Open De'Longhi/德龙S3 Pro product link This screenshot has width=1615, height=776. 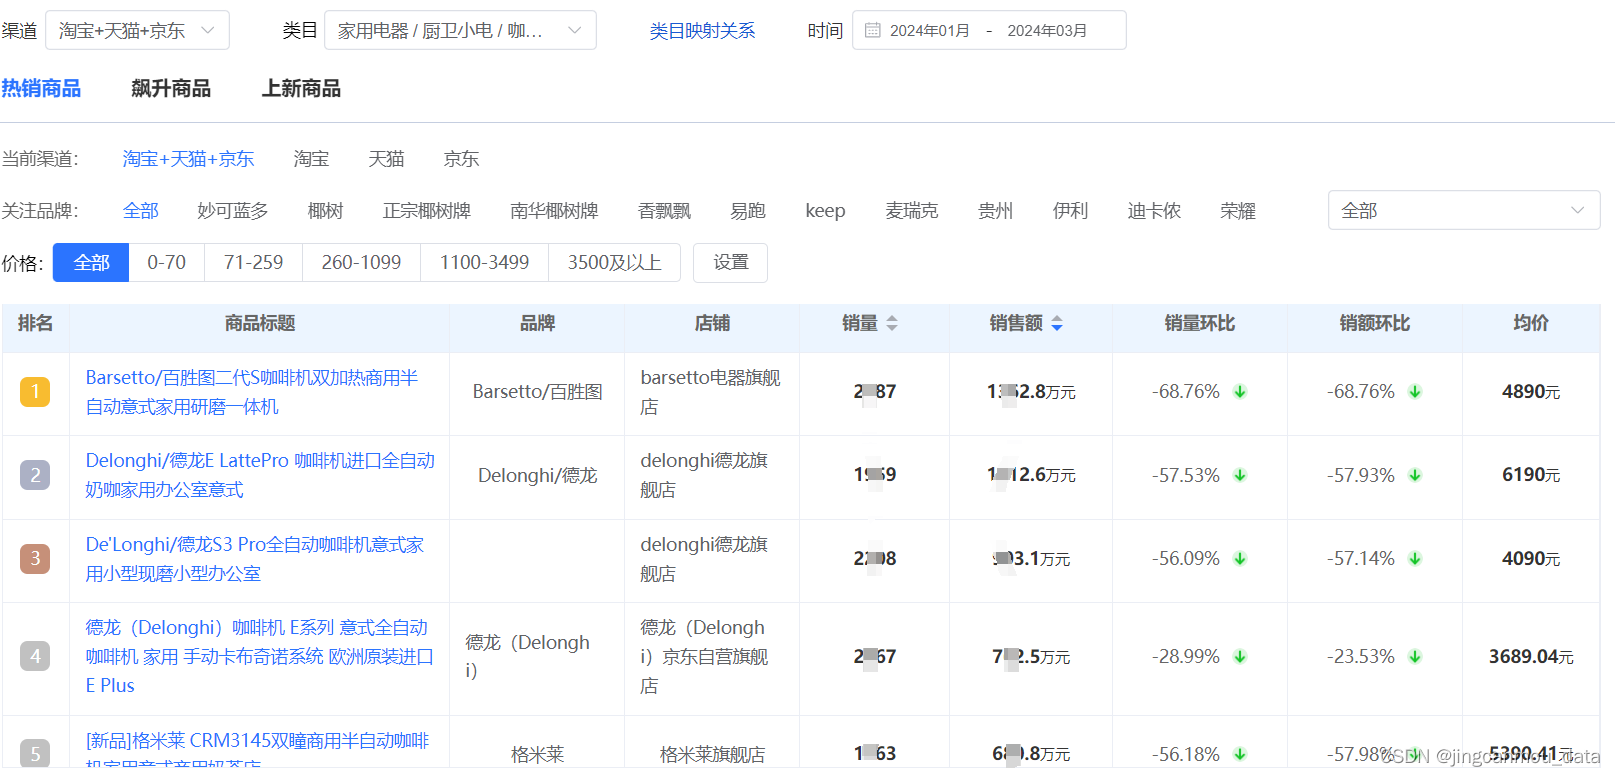click(255, 559)
